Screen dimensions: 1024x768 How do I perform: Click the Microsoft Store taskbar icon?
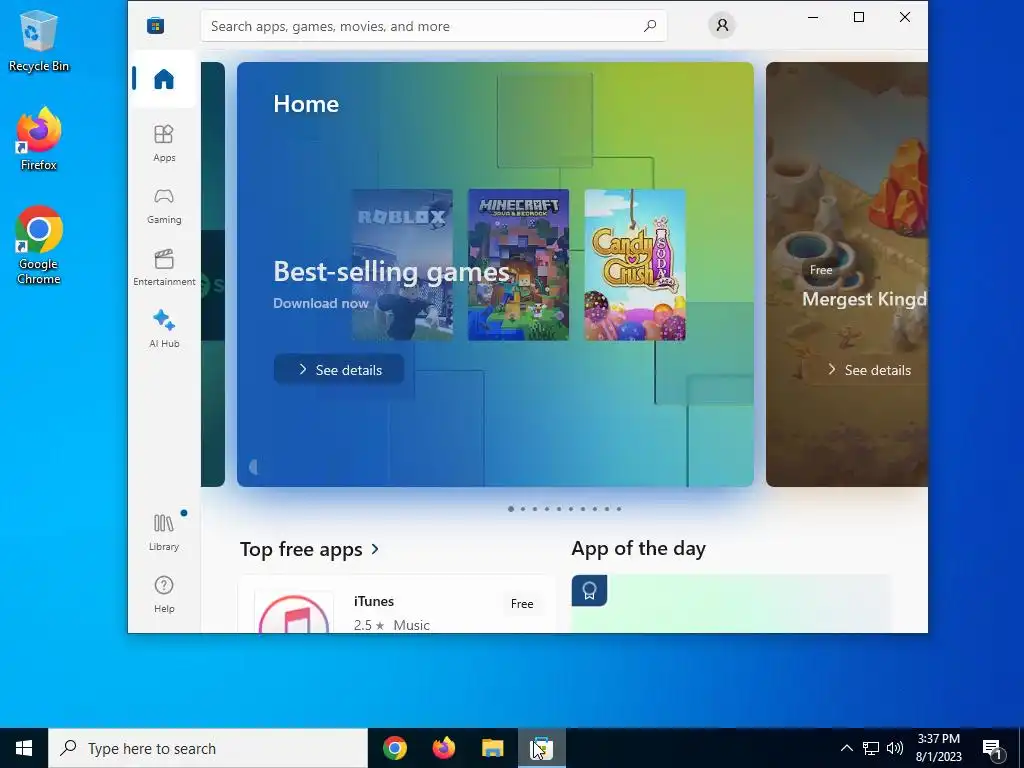pyautogui.click(x=542, y=748)
